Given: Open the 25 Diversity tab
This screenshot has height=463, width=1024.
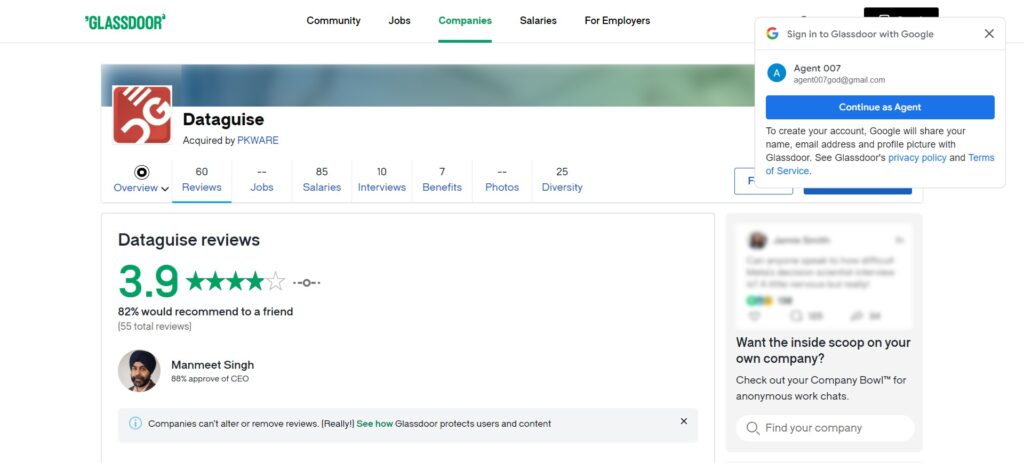Looking at the screenshot, I should tap(562, 180).
